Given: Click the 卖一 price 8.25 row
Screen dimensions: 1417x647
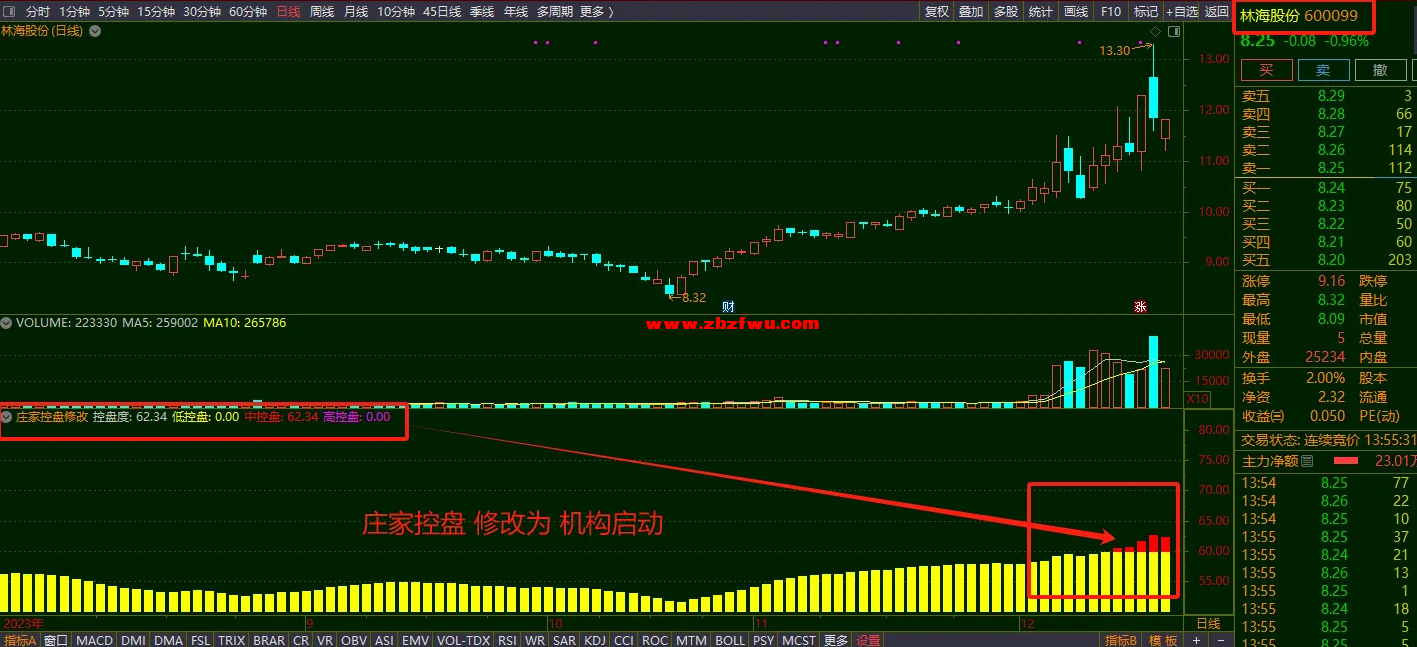Looking at the screenshot, I should pos(1327,168).
